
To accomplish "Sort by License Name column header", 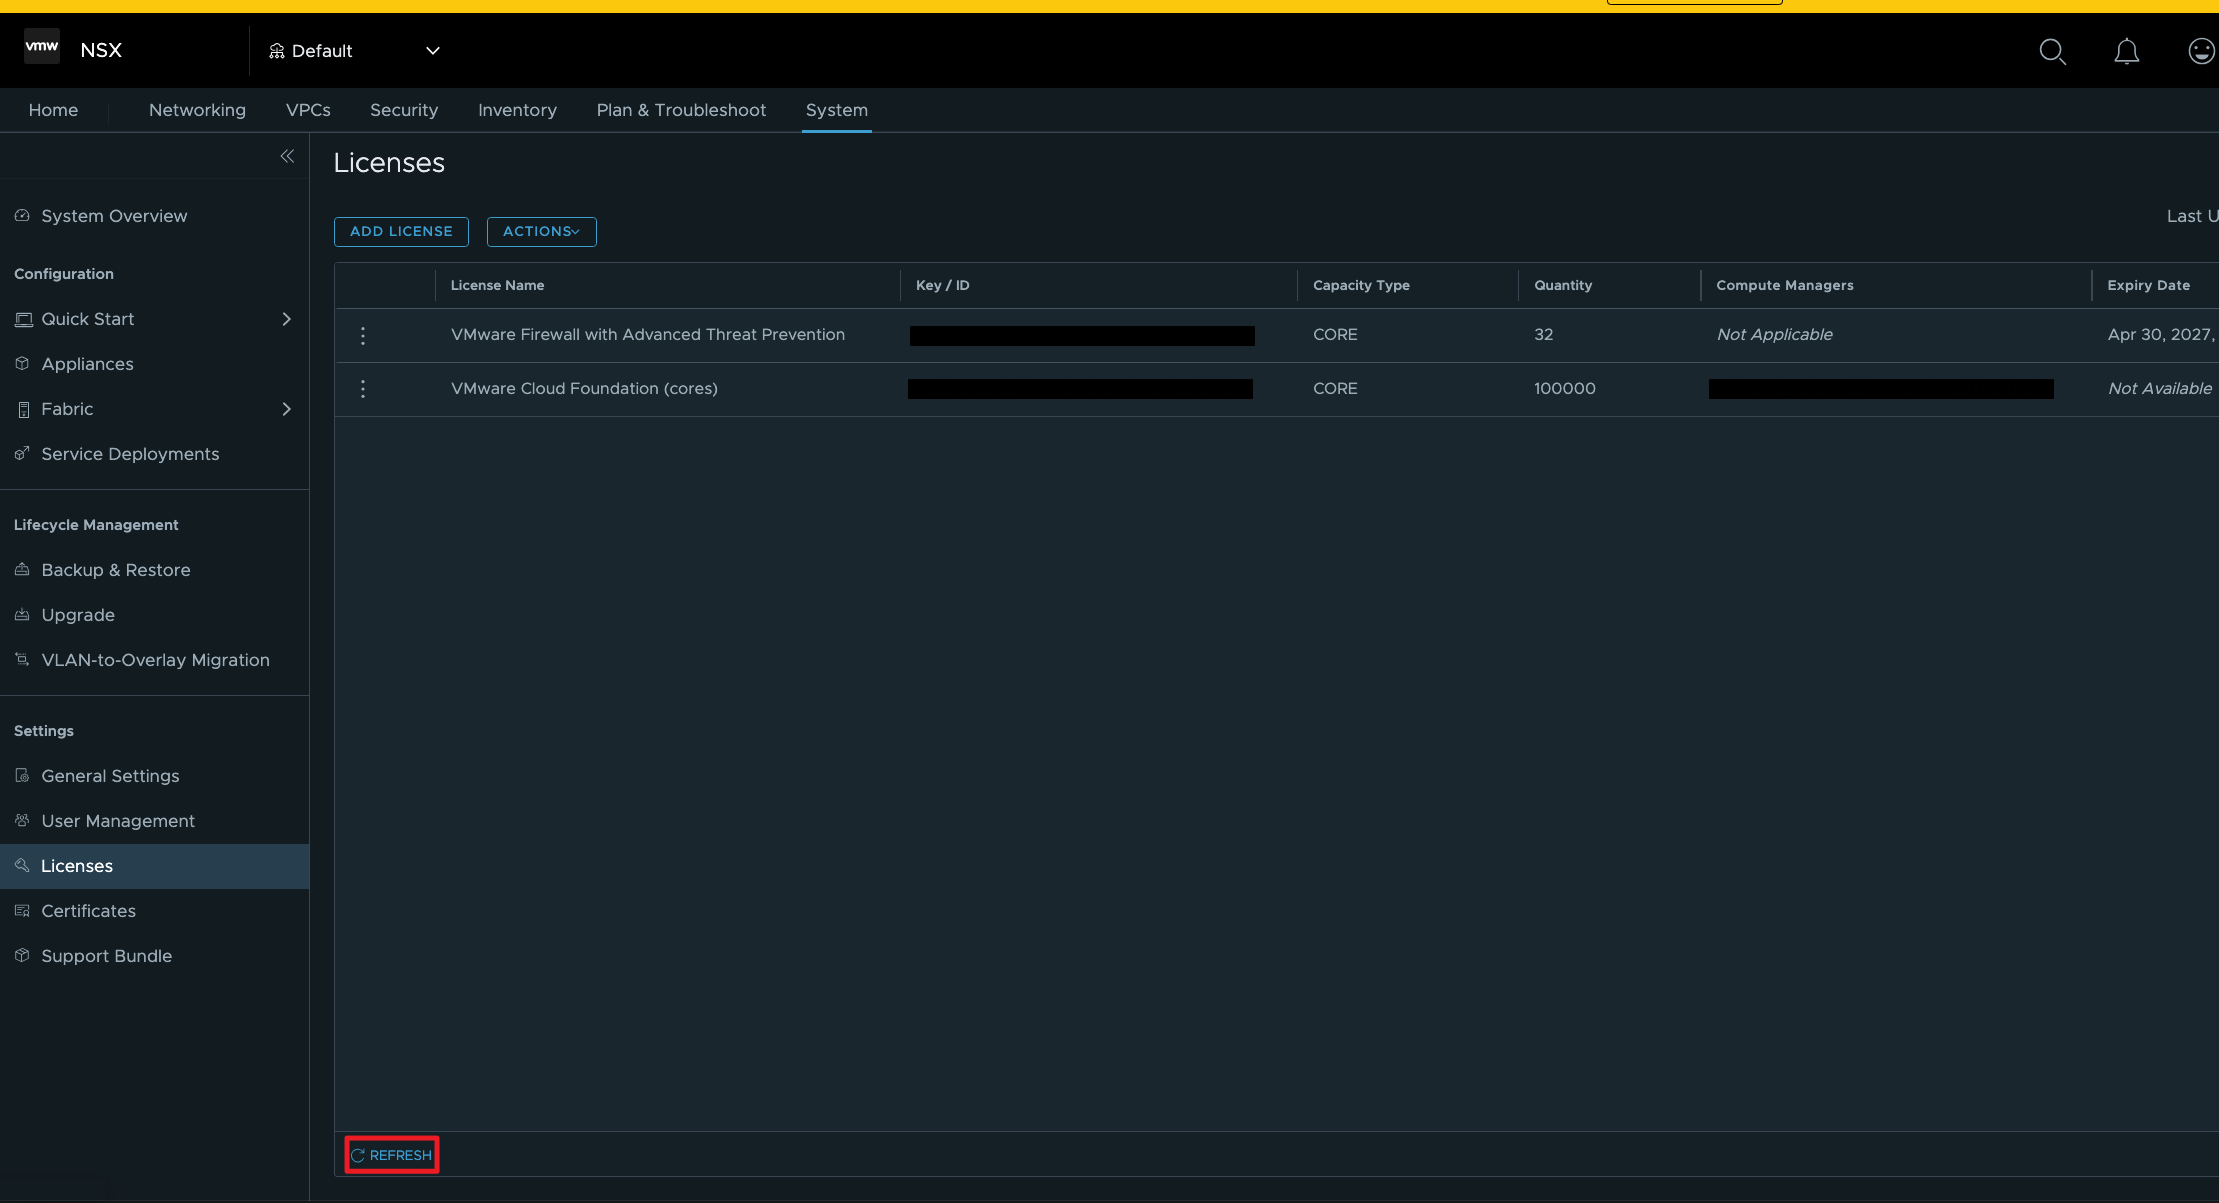I will point(497,285).
